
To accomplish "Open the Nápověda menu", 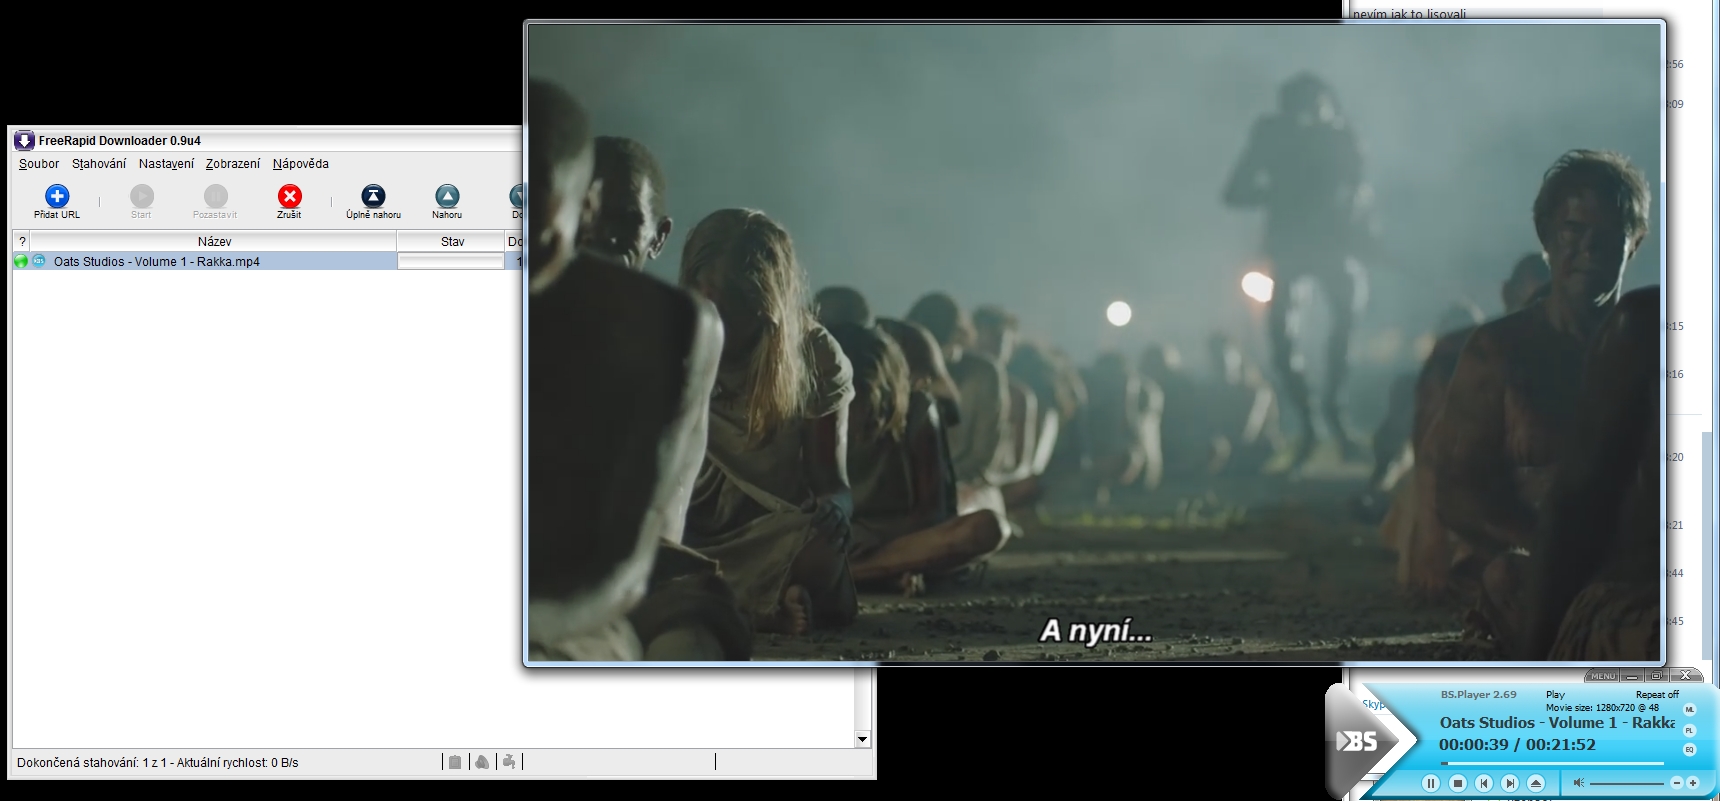I will click(301, 164).
